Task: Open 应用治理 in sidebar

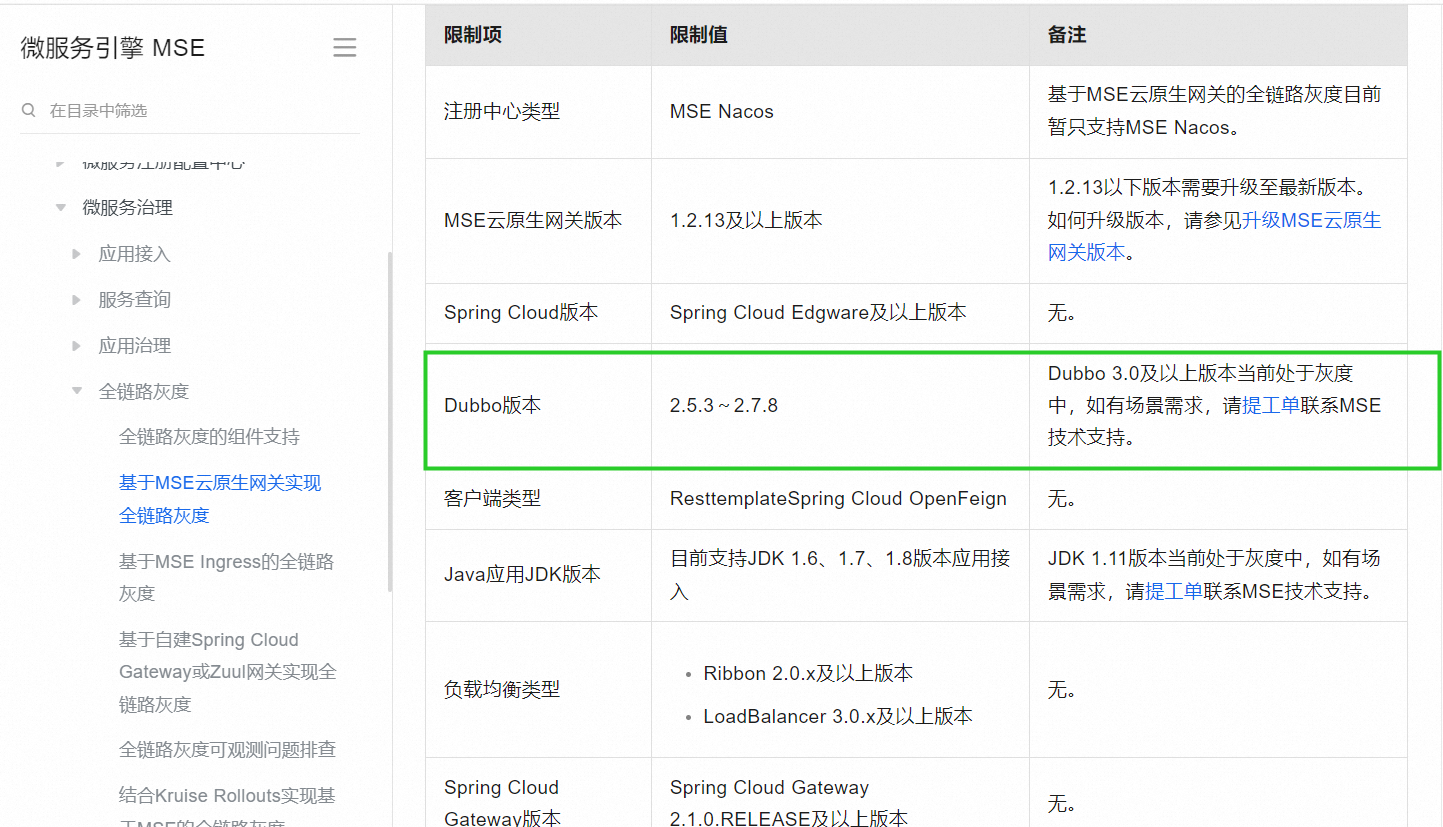Action: [134, 346]
